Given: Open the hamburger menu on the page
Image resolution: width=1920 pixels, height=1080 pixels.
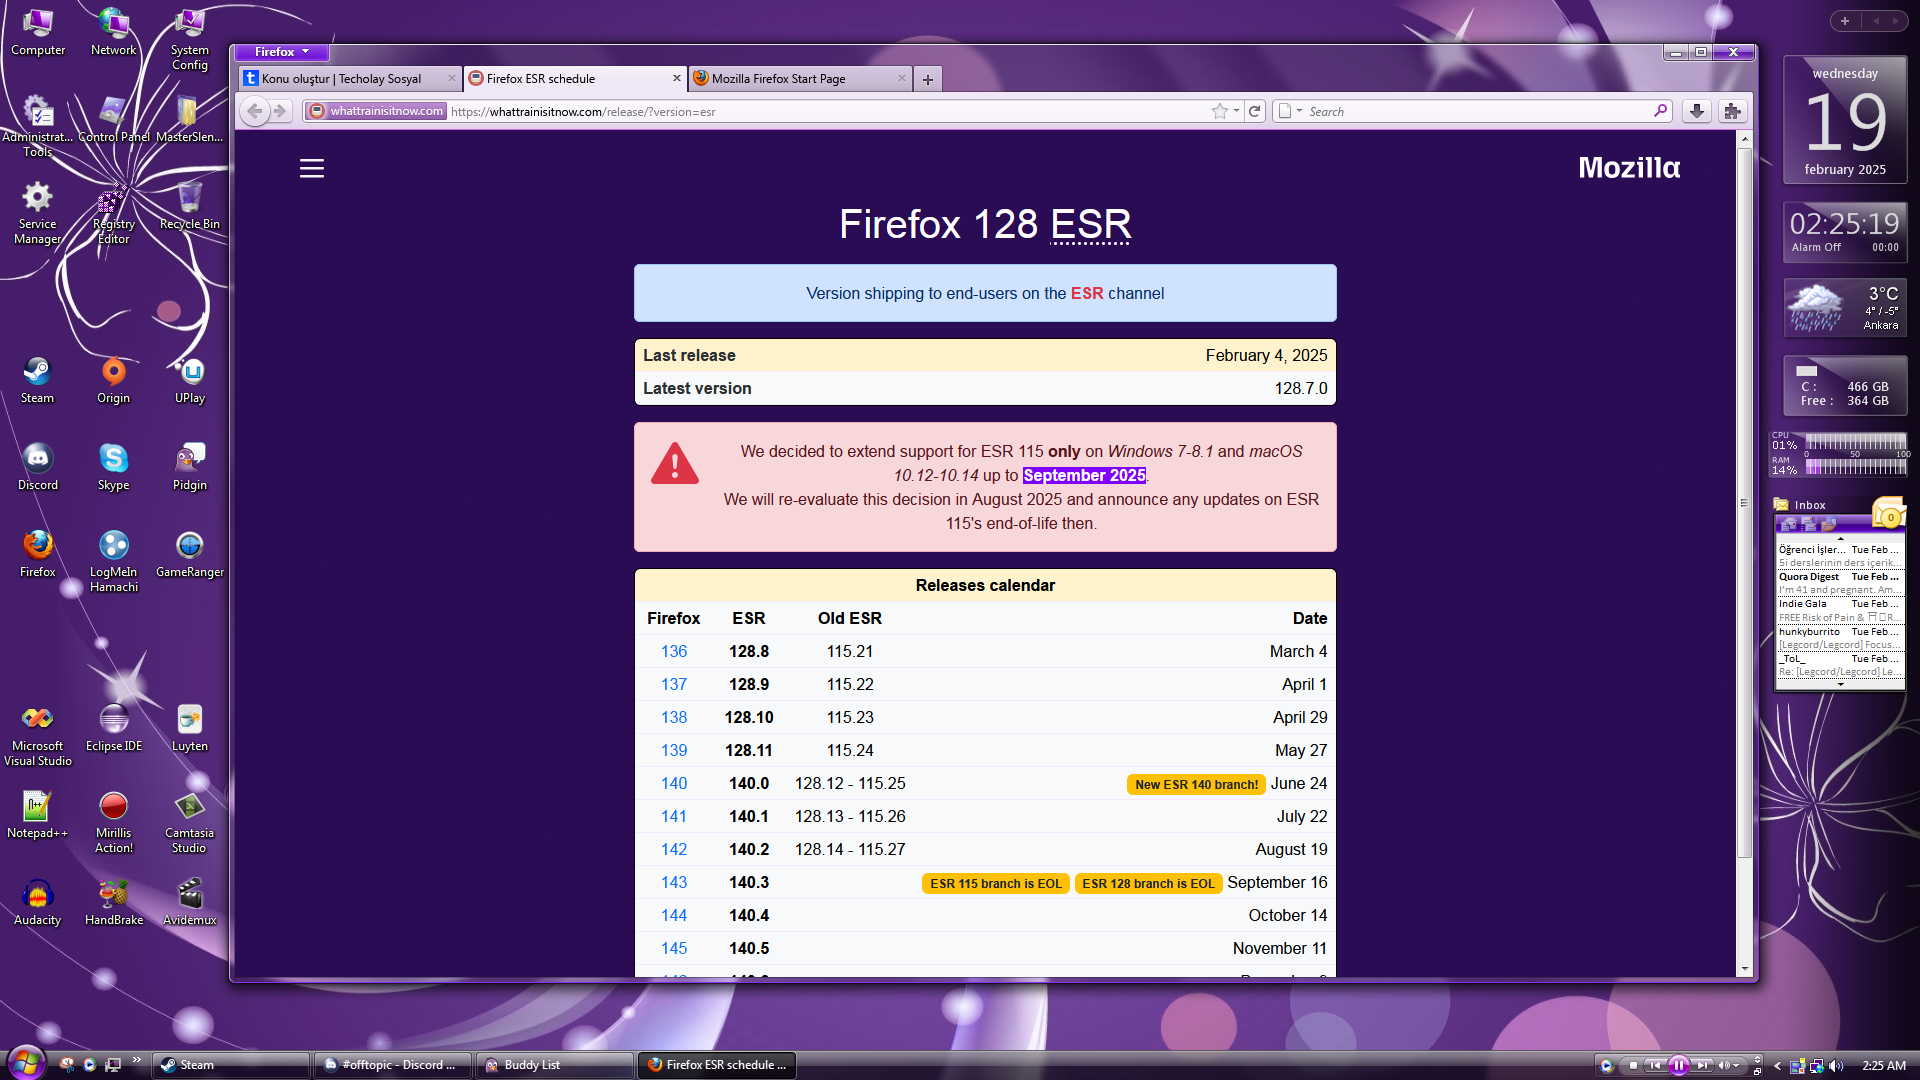Looking at the screenshot, I should pos(312,168).
